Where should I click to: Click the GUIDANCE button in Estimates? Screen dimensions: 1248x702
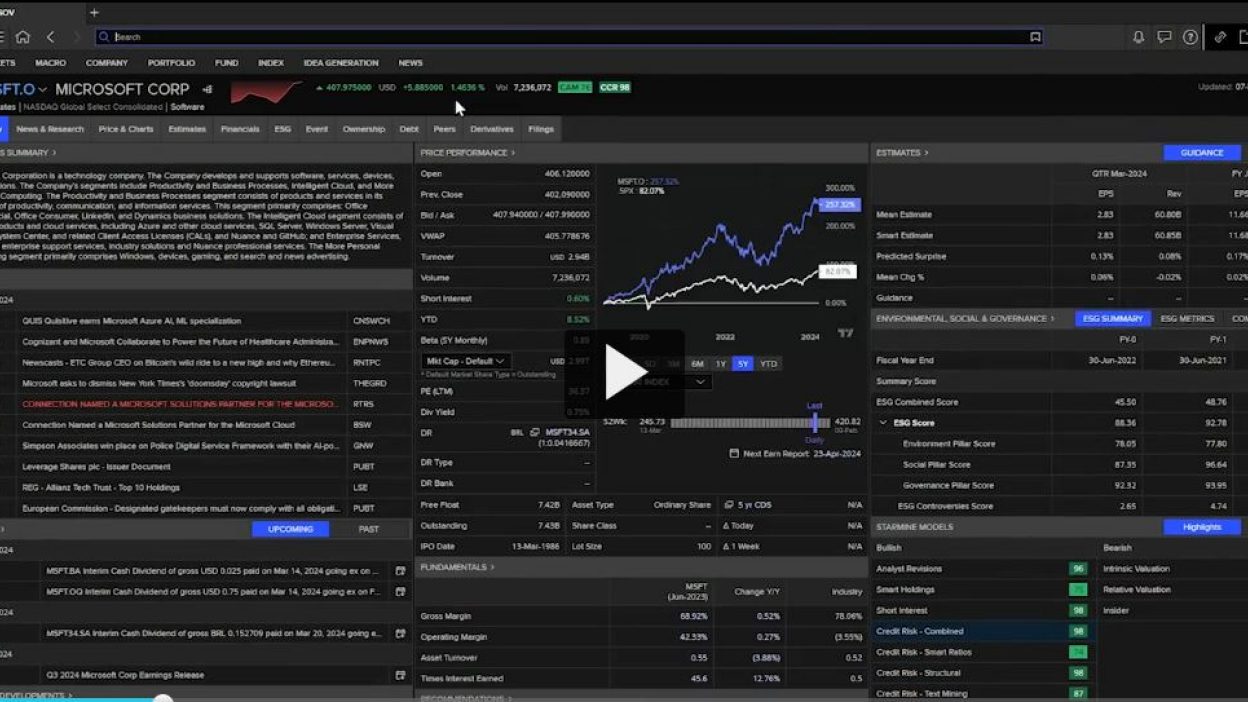(1201, 153)
